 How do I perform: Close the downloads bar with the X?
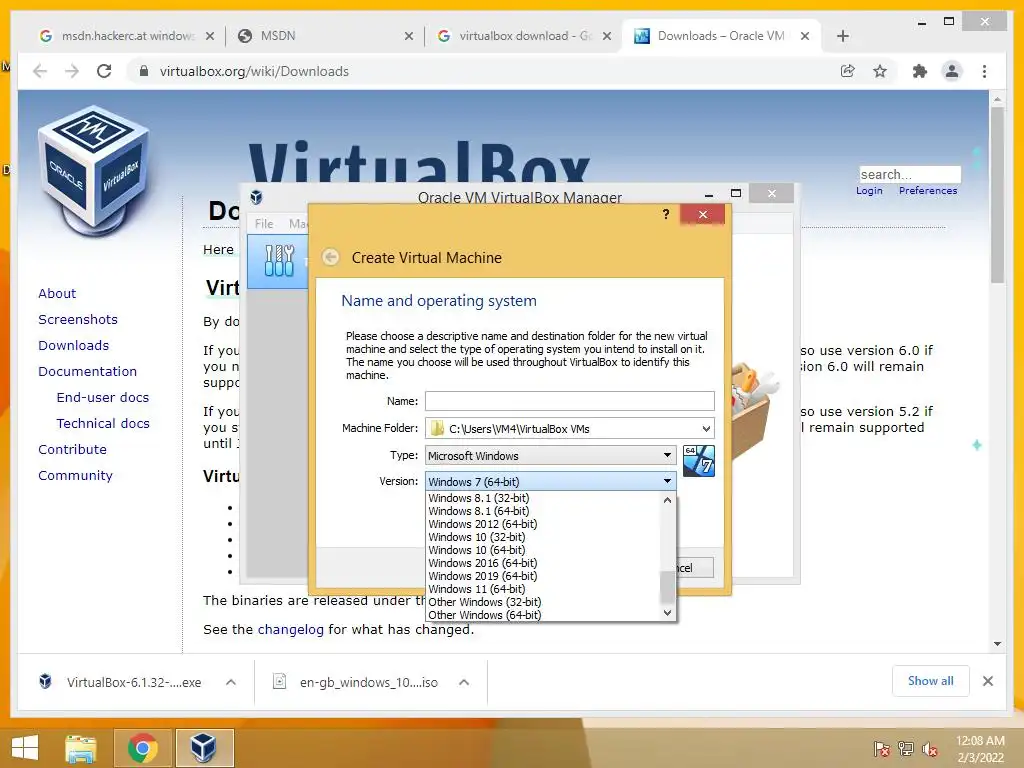click(987, 681)
